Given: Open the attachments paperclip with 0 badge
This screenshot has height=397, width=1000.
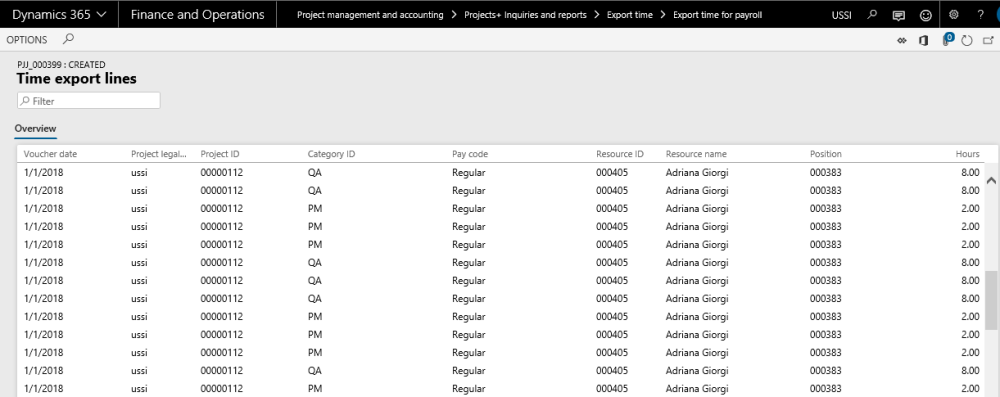Looking at the screenshot, I should [947, 40].
